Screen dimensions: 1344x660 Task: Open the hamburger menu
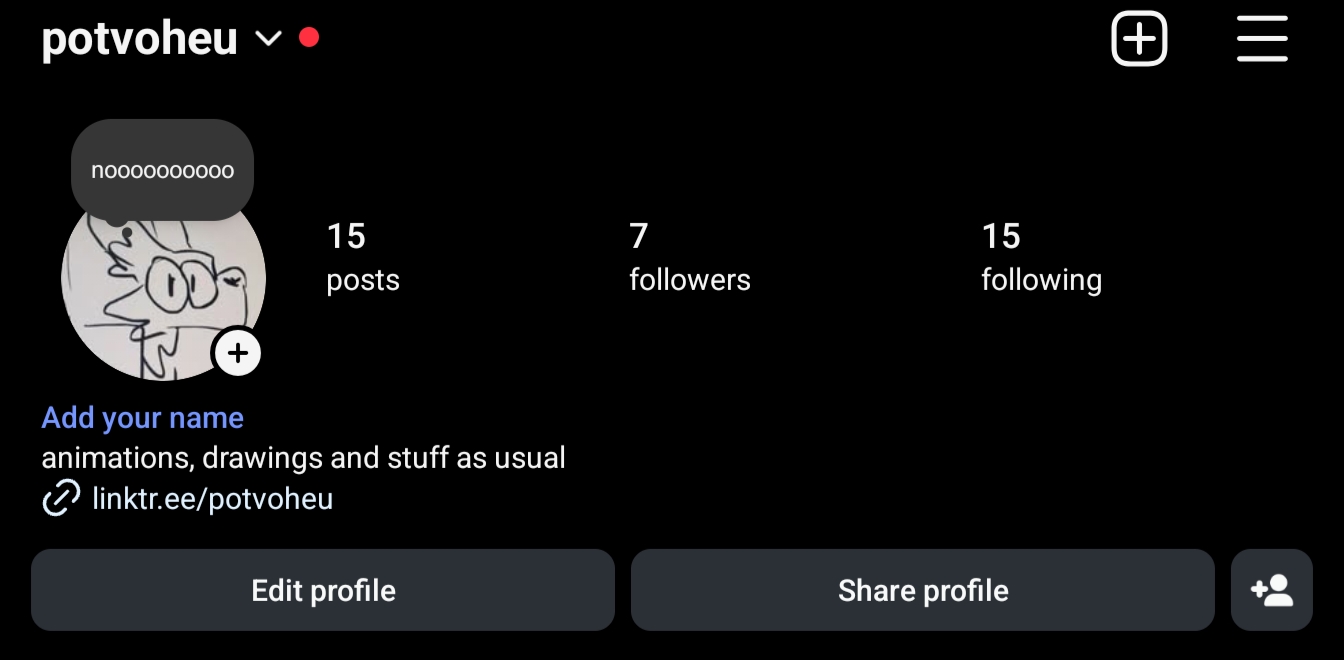[x=1262, y=40]
